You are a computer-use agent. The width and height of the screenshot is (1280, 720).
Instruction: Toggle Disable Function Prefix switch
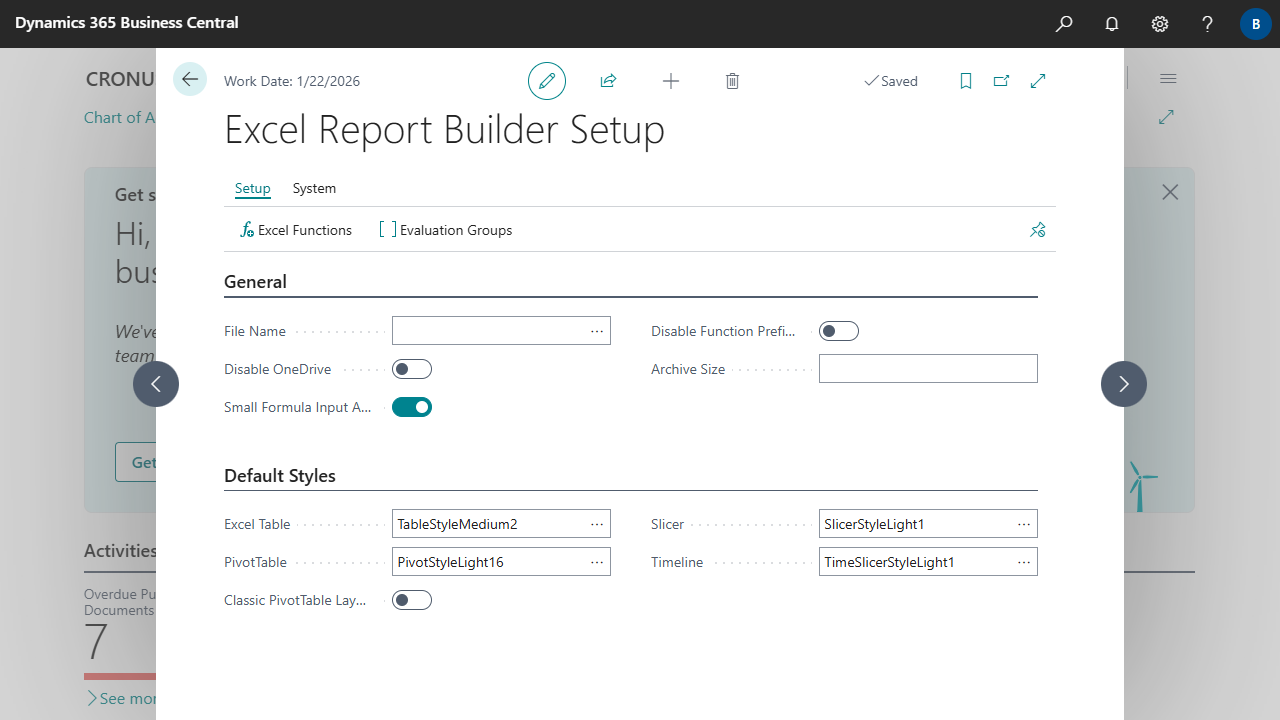coord(839,331)
